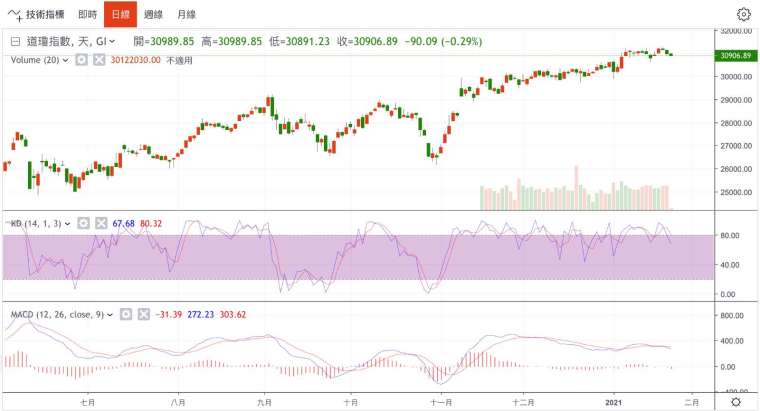Open chart settings gear at bottom right

(736, 402)
